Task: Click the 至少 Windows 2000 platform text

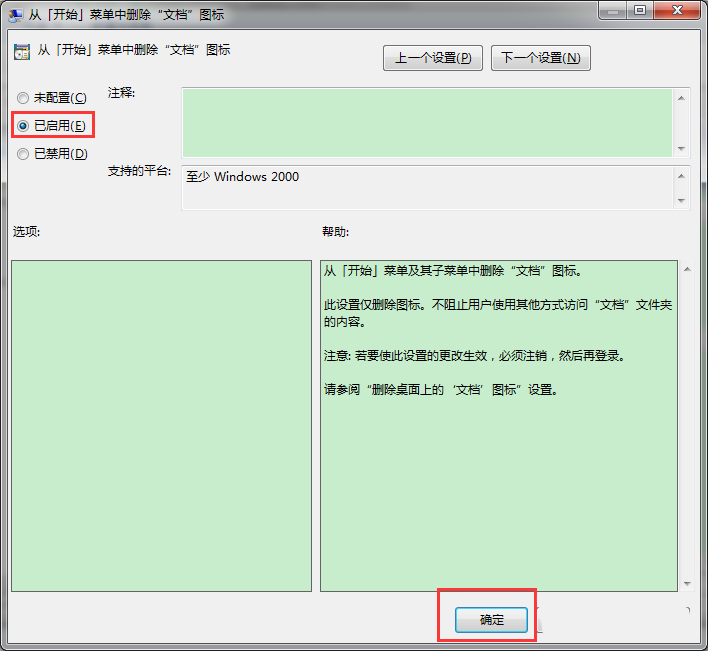Action: [x=242, y=177]
